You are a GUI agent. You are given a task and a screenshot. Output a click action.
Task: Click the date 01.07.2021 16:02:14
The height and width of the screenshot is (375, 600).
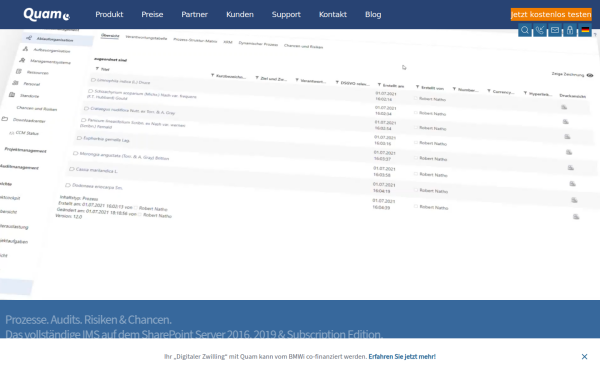click(x=386, y=96)
